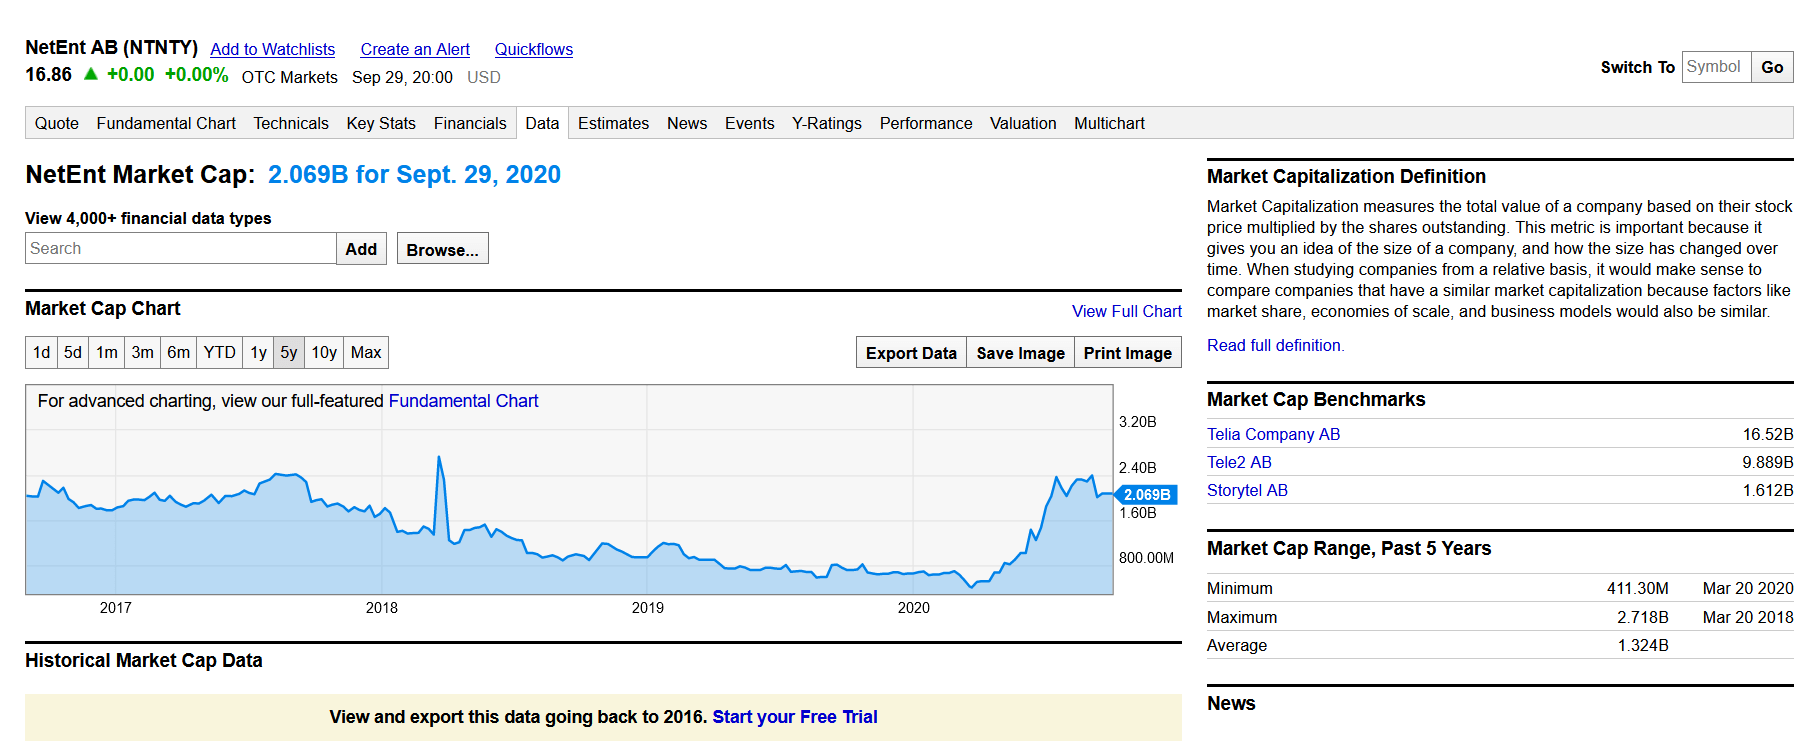Click the Mar 20 2020 minimum date
The width and height of the screenshot is (1817, 742).
1748,588
